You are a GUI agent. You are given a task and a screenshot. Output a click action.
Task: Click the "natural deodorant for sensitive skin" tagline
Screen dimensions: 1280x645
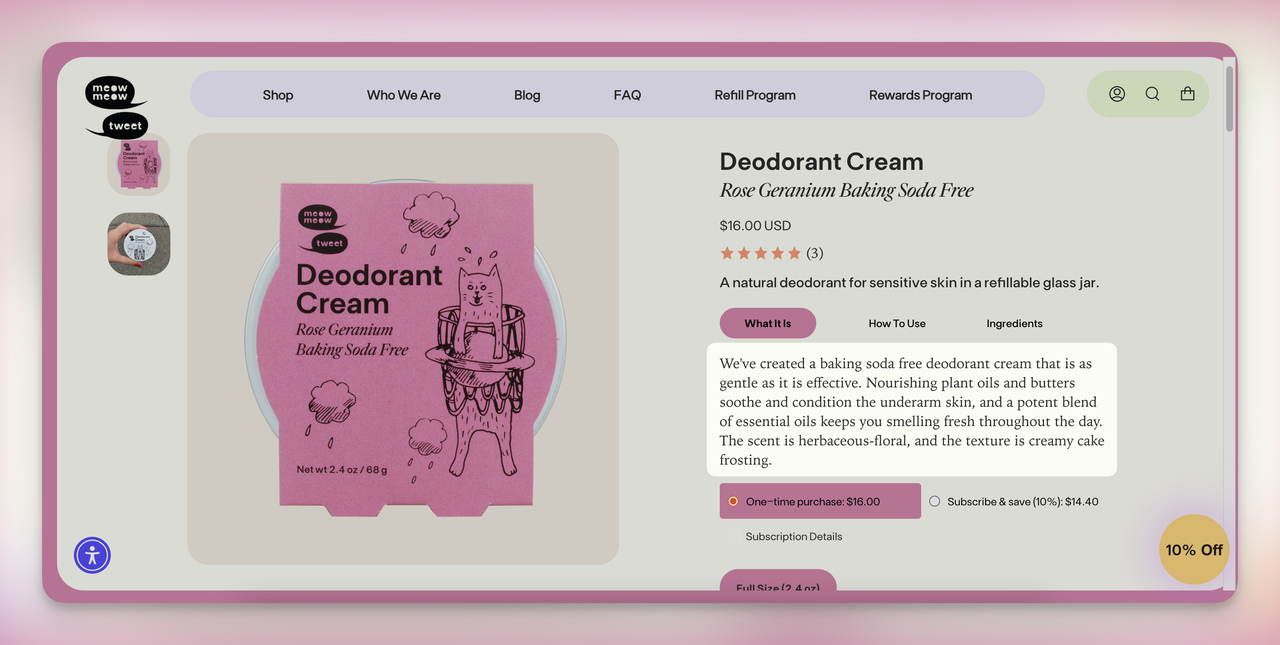pyautogui.click(x=909, y=283)
